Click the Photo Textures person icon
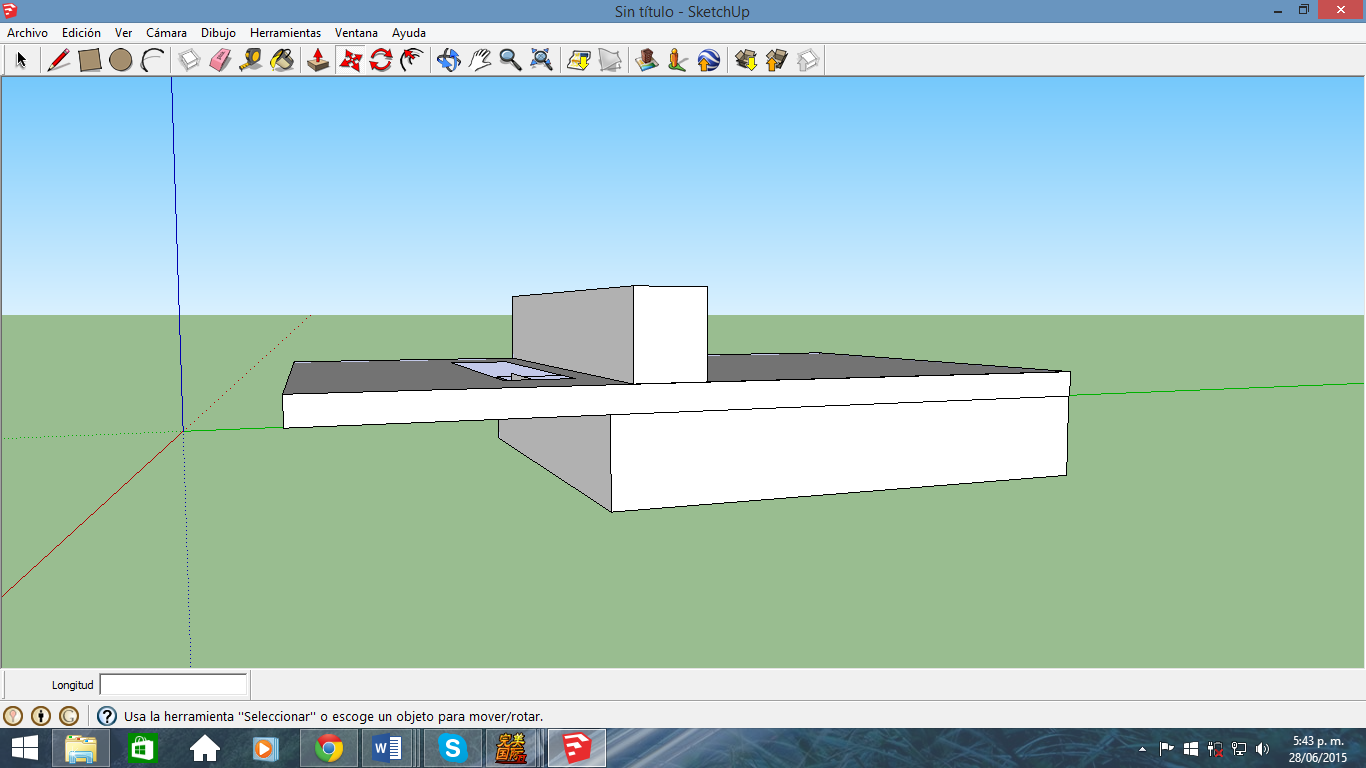This screenshot has width=1366, height=768. pos(678,60)
